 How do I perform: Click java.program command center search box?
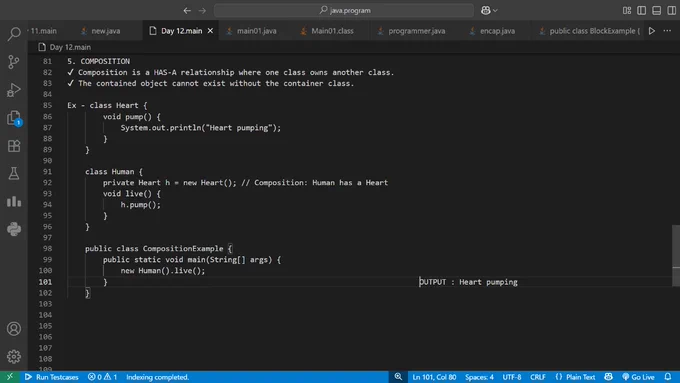coord(344,10)
